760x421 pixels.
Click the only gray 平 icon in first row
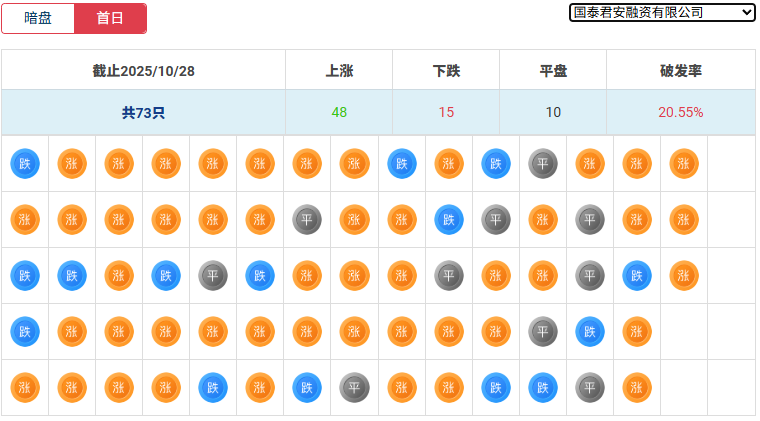[x=543, y=164]
